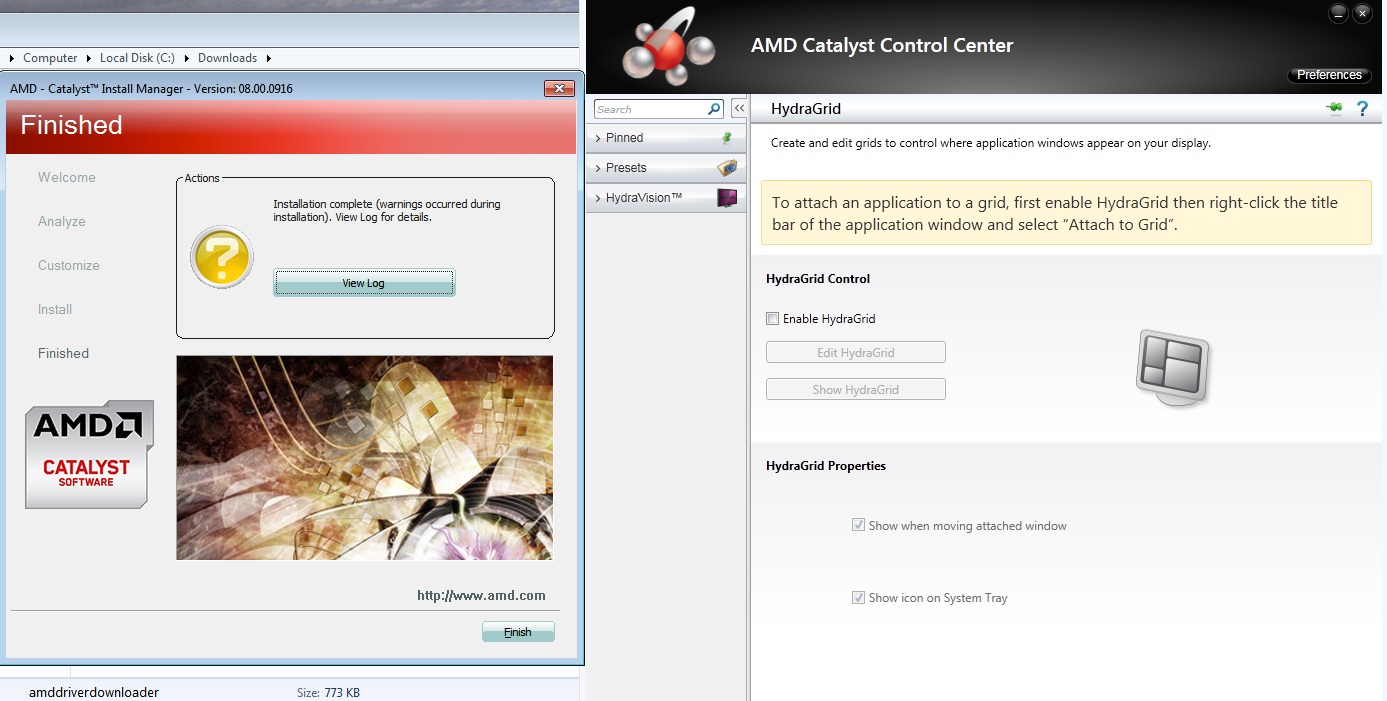Image resolution: width=1387 pixels, height=701 pixels.
Task: Click Downloads in the Explorer breadcrumb
Action: point(227,58)
